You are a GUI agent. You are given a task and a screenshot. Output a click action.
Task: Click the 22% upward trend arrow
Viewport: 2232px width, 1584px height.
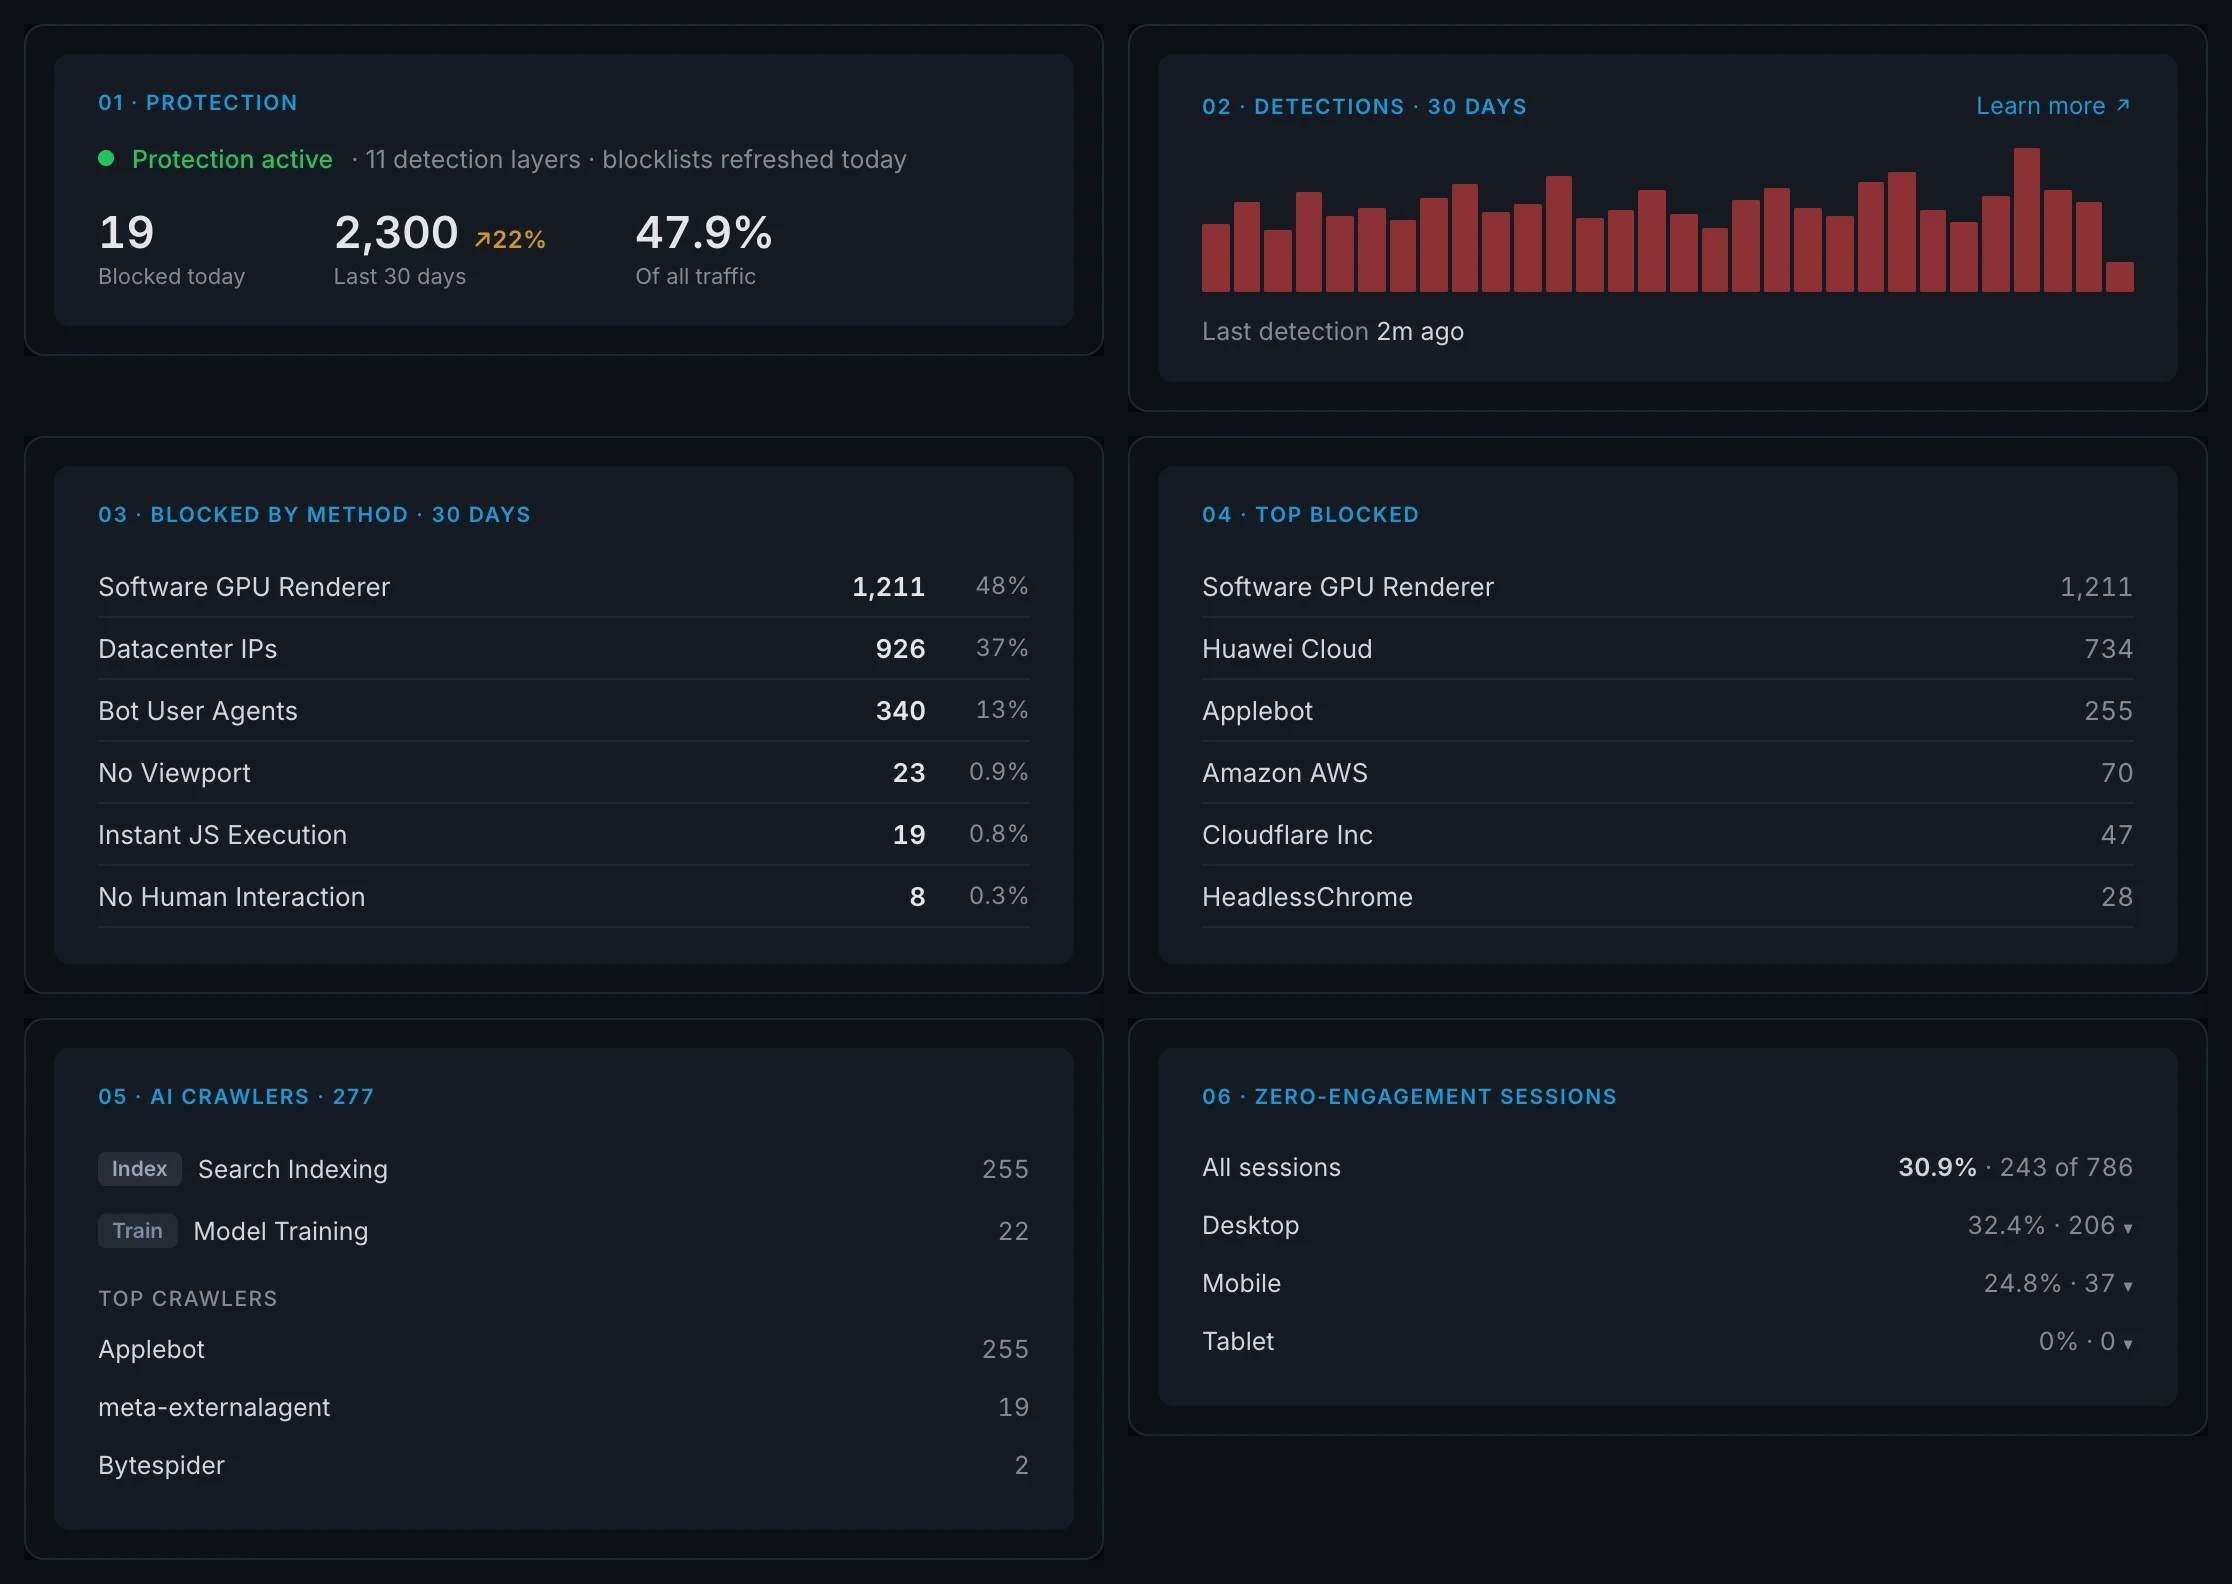coord(483,240)
